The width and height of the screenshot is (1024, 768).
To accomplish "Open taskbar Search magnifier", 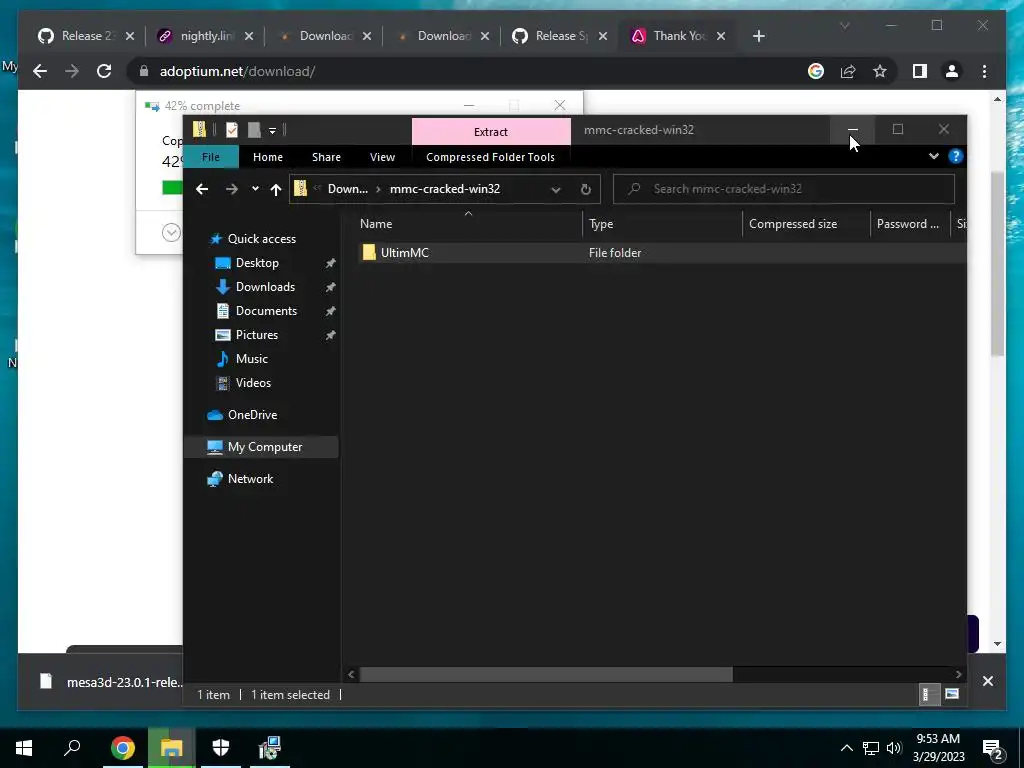I will coord(72,748).
